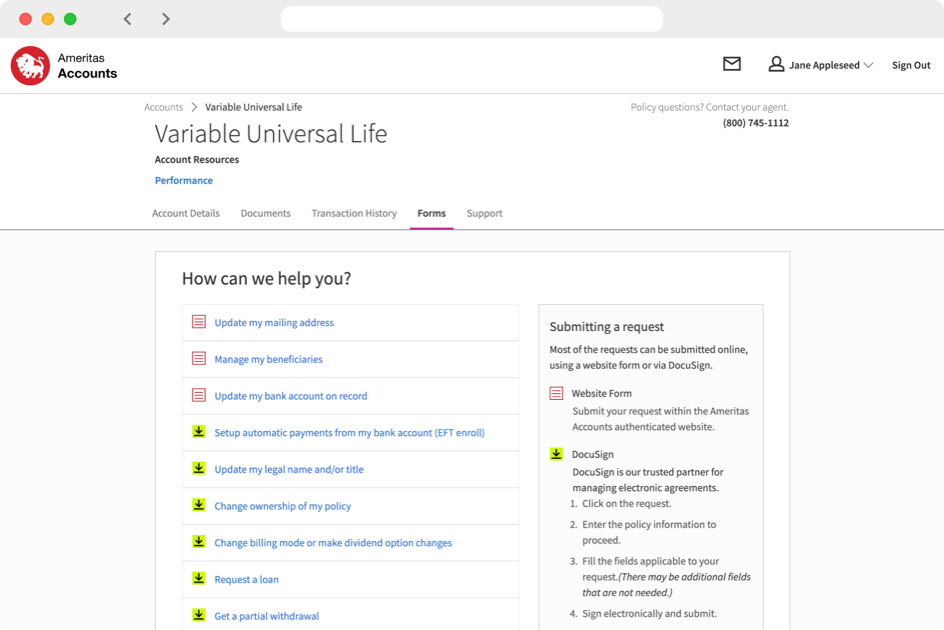Open the mail envelope icon

(x=732, y=64)
